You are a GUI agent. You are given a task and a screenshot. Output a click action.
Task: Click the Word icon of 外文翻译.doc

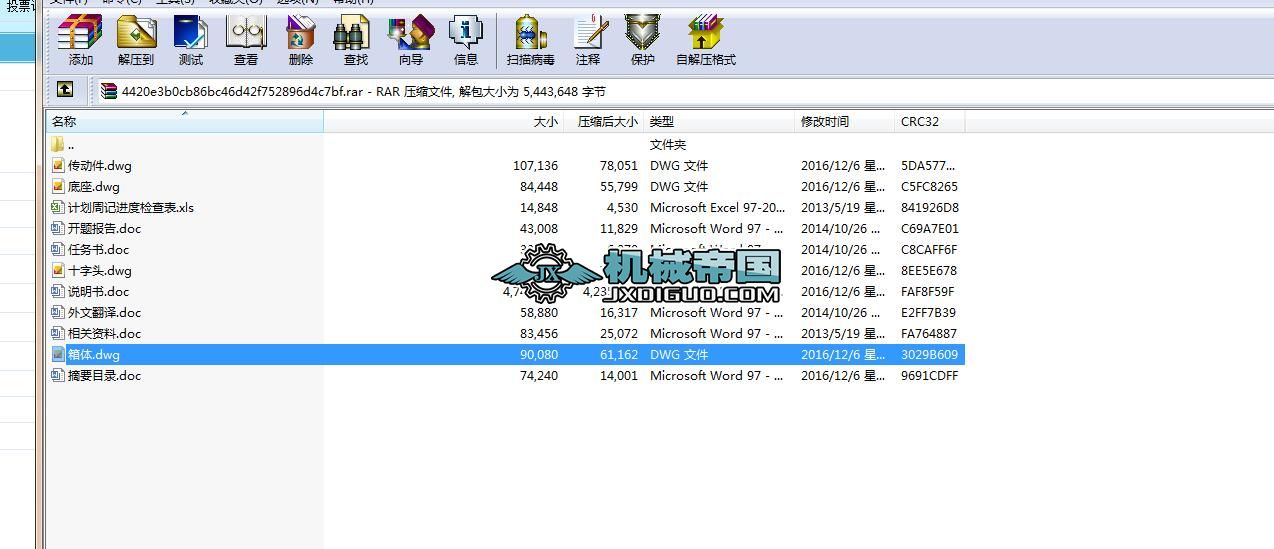(x=58, y=313)
